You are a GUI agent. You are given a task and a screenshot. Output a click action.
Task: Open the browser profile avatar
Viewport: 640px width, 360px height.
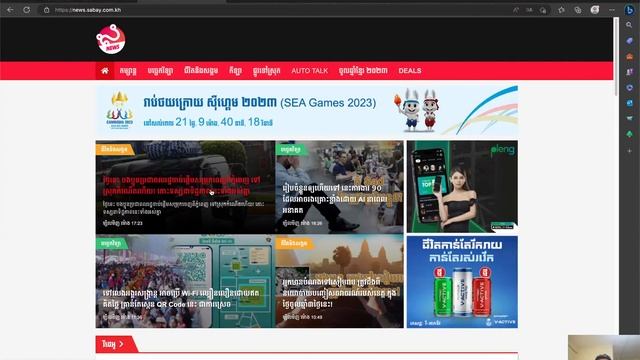(595, 10)
